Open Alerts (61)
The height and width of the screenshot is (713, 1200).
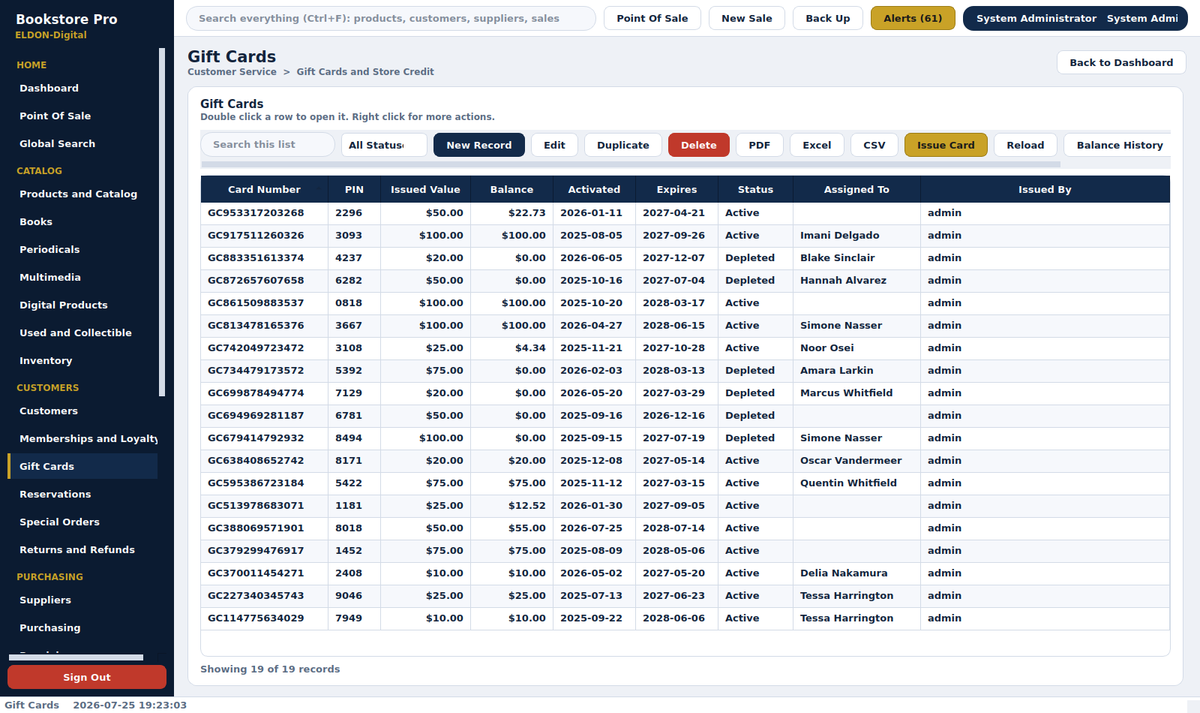(913, 18)
